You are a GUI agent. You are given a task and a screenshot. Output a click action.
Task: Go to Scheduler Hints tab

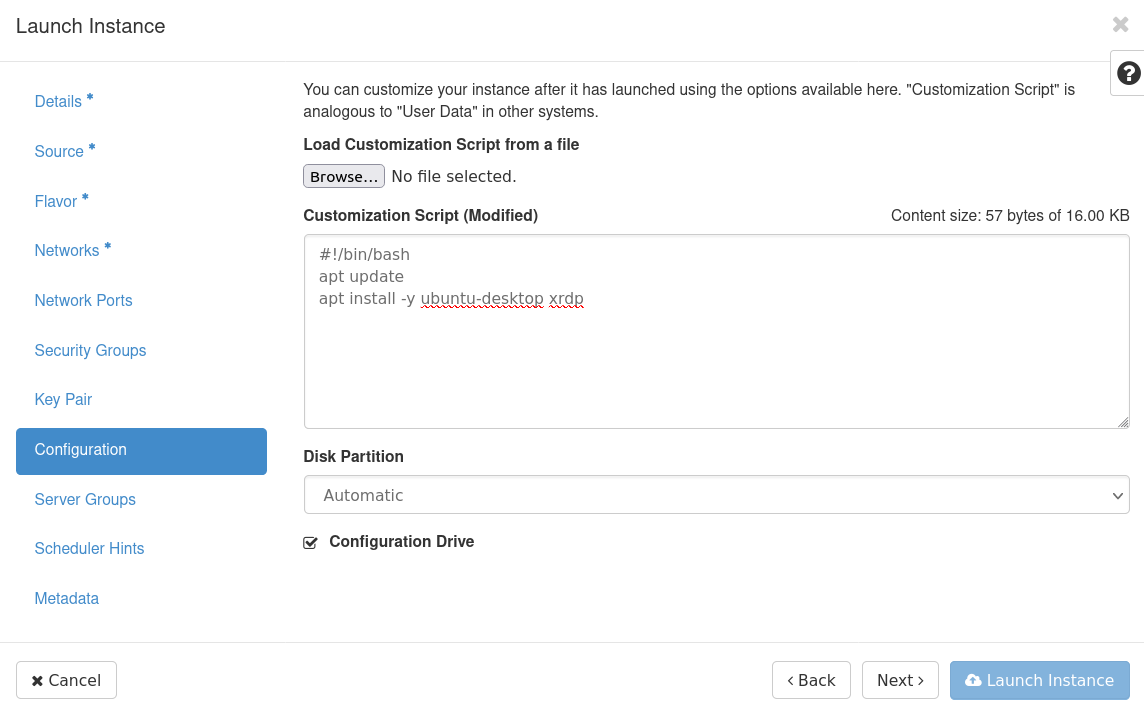tap(89, 549)
